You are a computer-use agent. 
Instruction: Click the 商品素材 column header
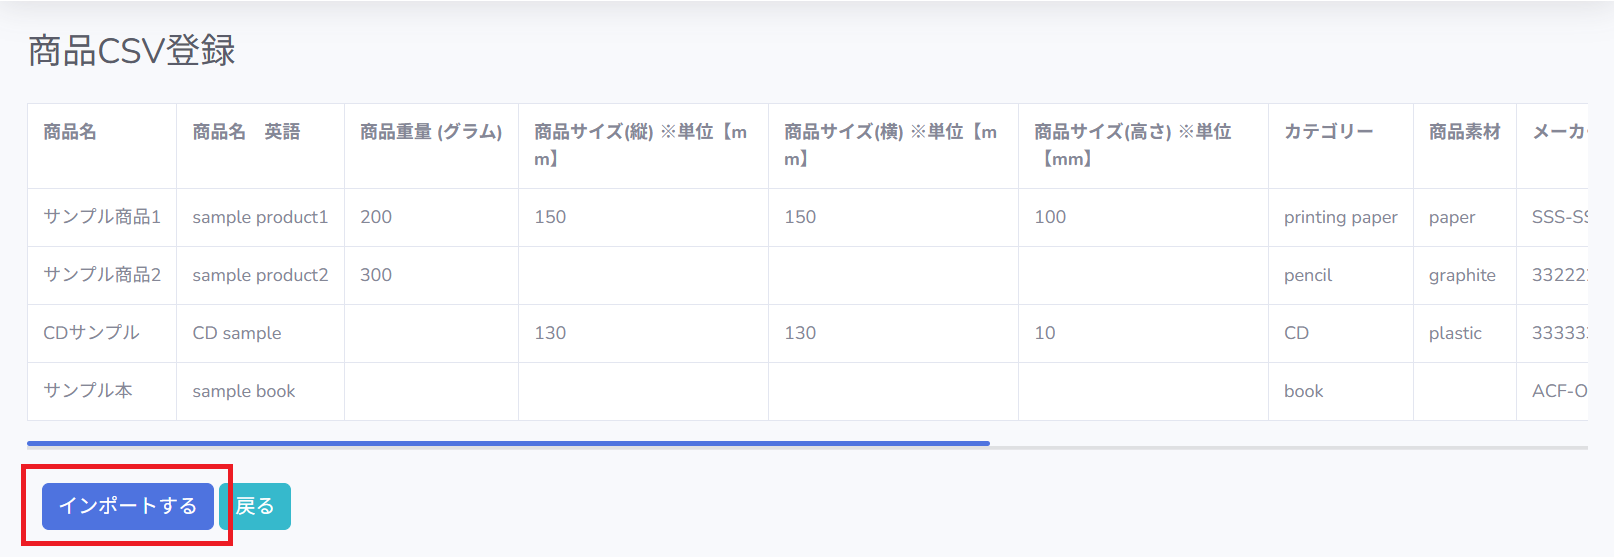click(1464, 132)
